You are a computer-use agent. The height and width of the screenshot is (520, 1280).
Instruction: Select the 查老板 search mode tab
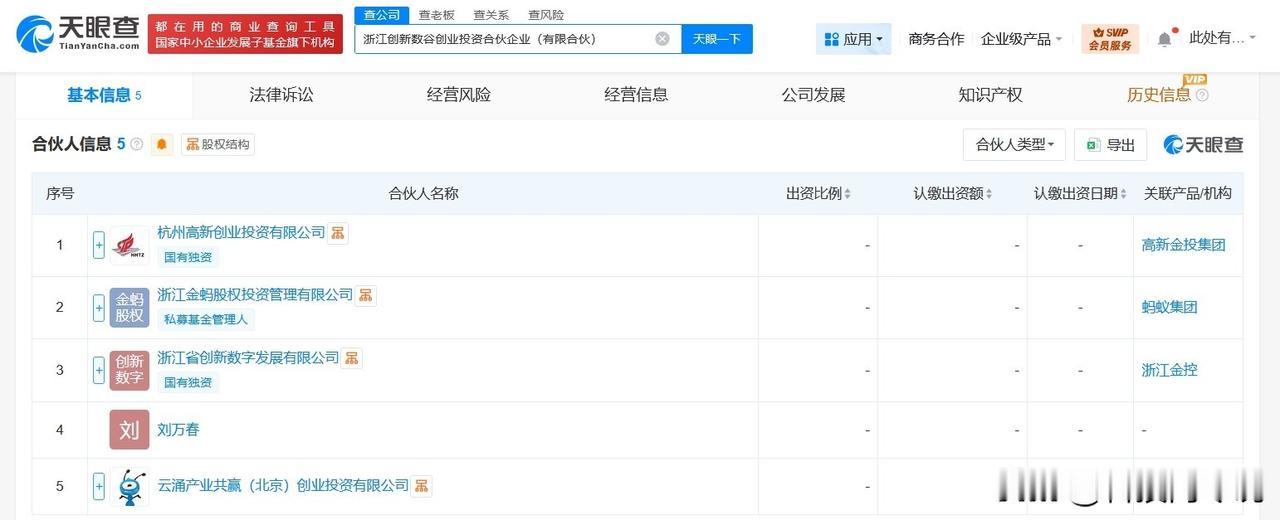tap(436, 15)
